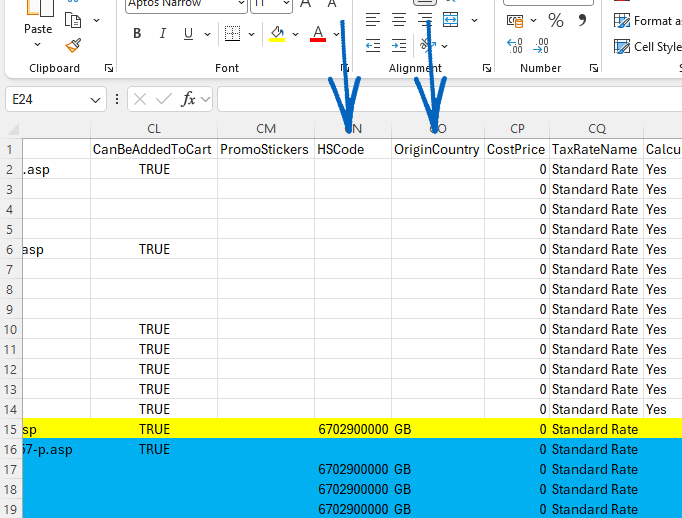The width and height of the screenshot is (682, 518).
Task: Click the TaxRateName header cell
Action: (596, 149)
